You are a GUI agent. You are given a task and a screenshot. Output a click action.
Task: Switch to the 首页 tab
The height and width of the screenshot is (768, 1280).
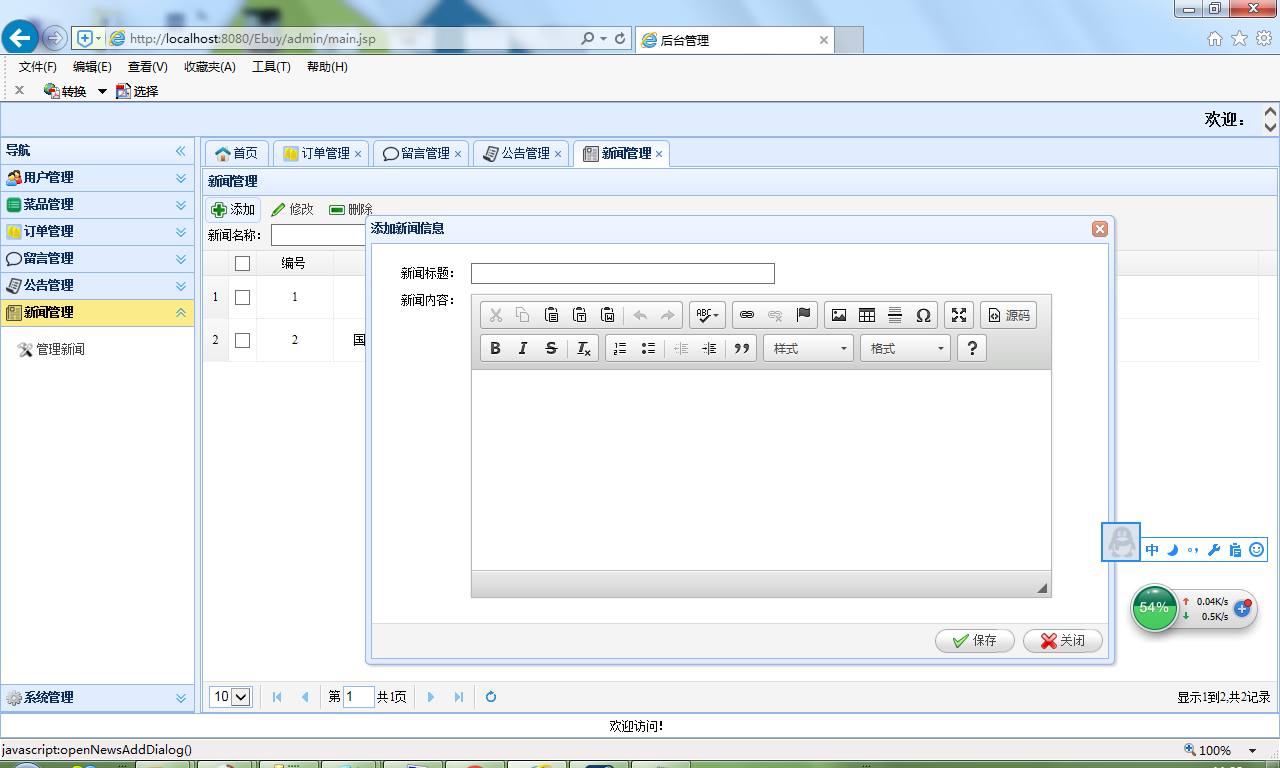click(x=237, y=153)
